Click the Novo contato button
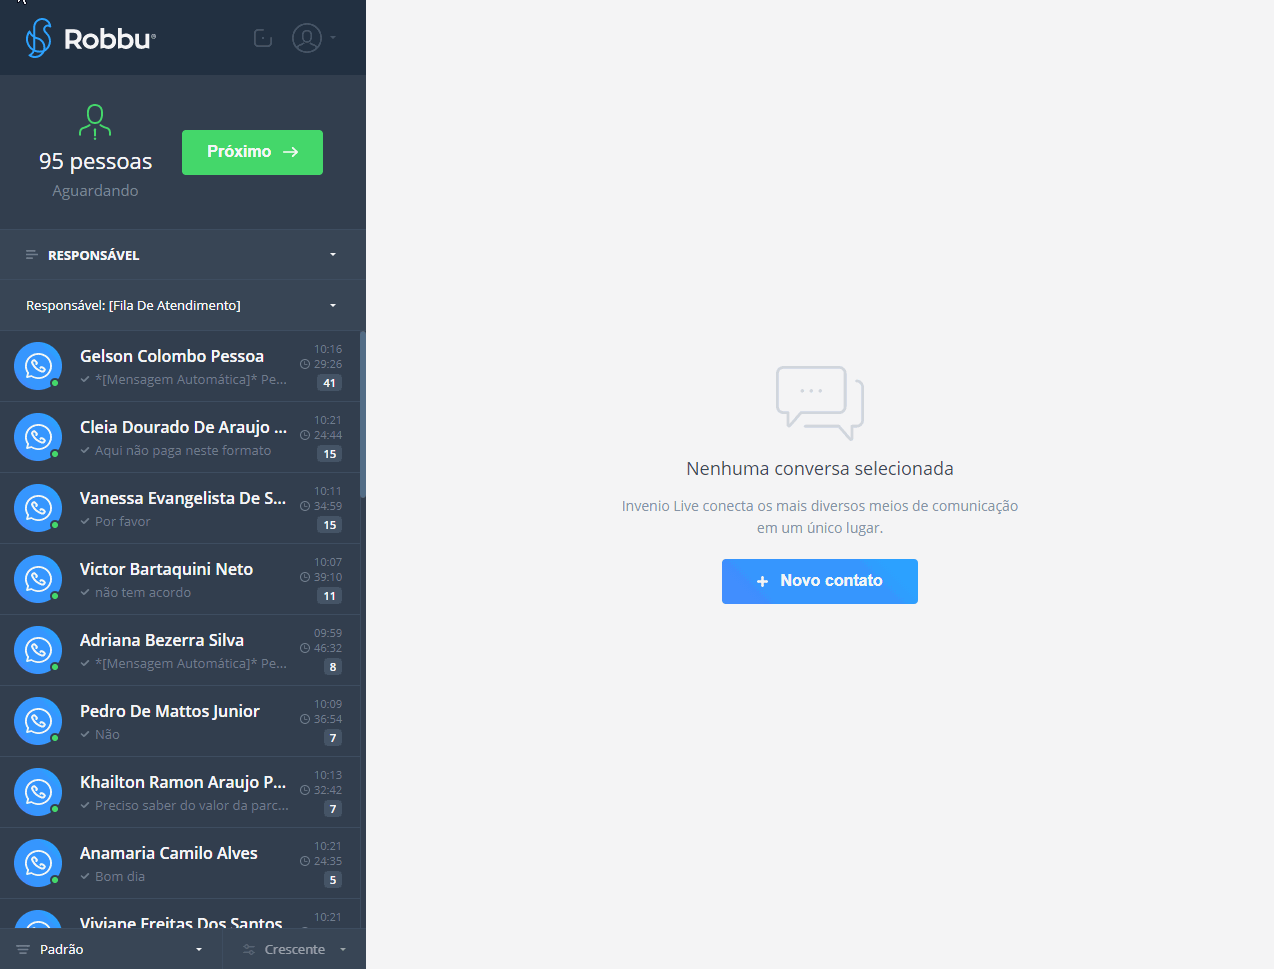Image resolution: width=1274 pixels, height=969 pixels. click(x=819, y=581)
